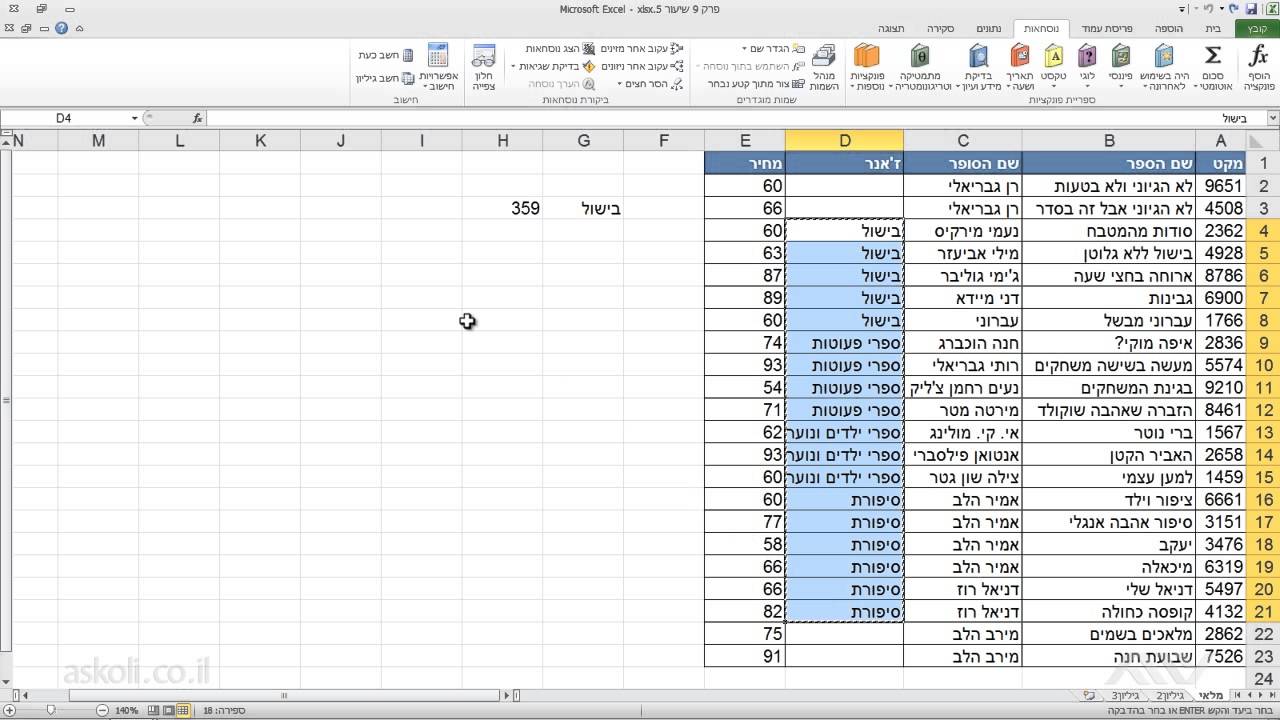Click Calculate Now (חשב כעת)
Viewport: 1280px width, 720px height.
(x=385, y=56)
